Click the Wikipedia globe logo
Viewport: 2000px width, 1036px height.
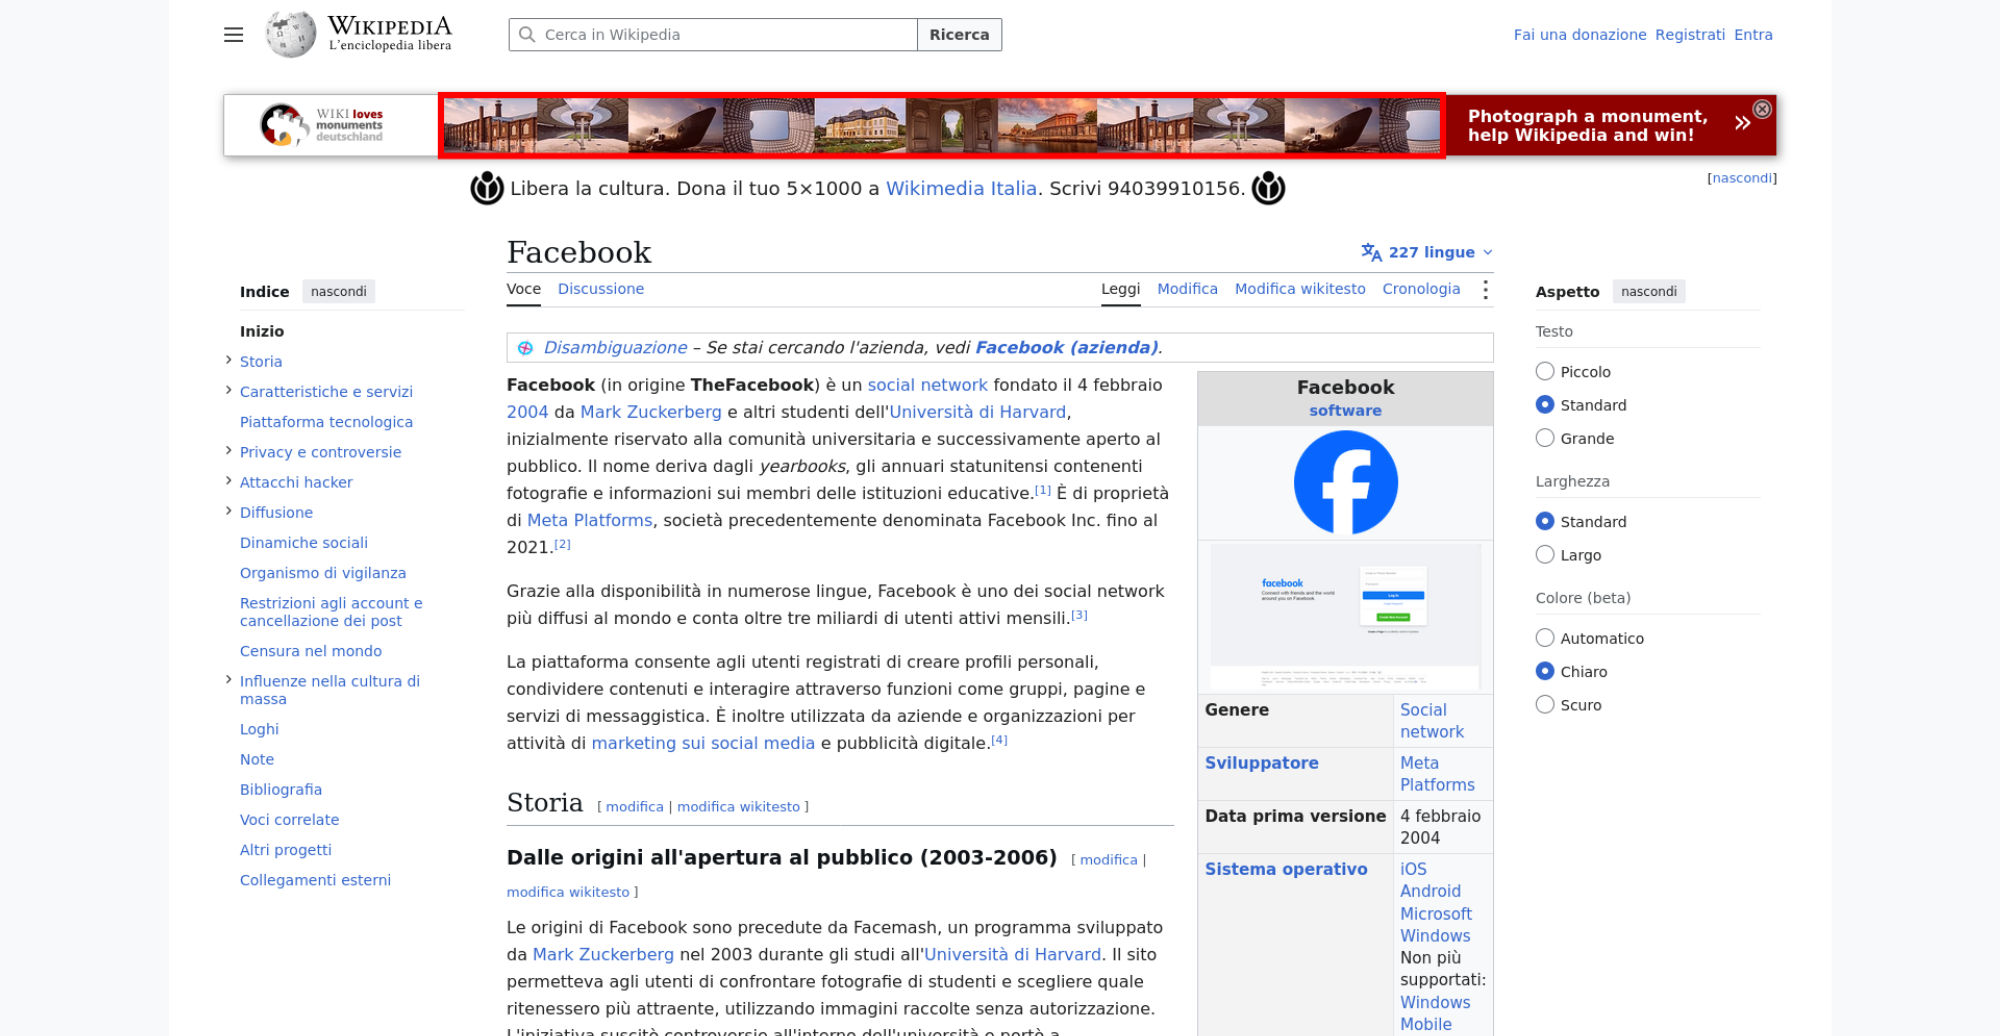click(291, 34)
